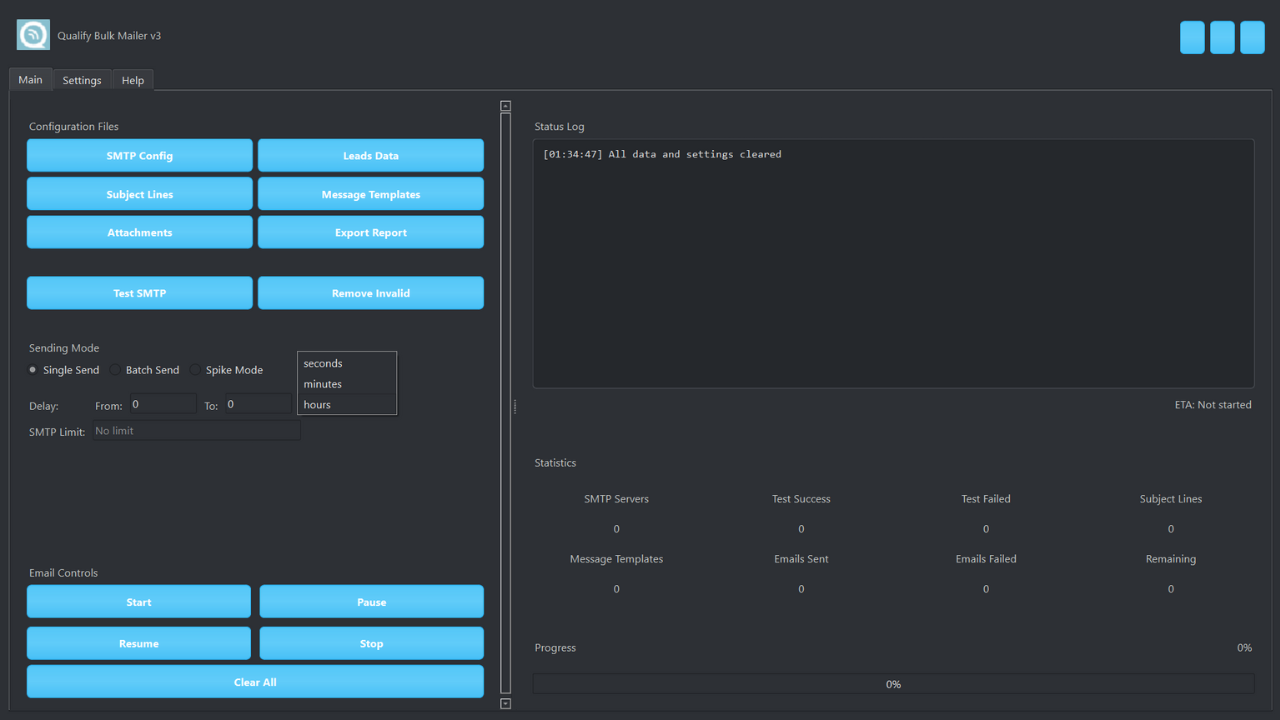Click the 'All data and settings cleared' log entry
Screen dimensions: 1280x720
pyautogui.click(x=662, y=154)
